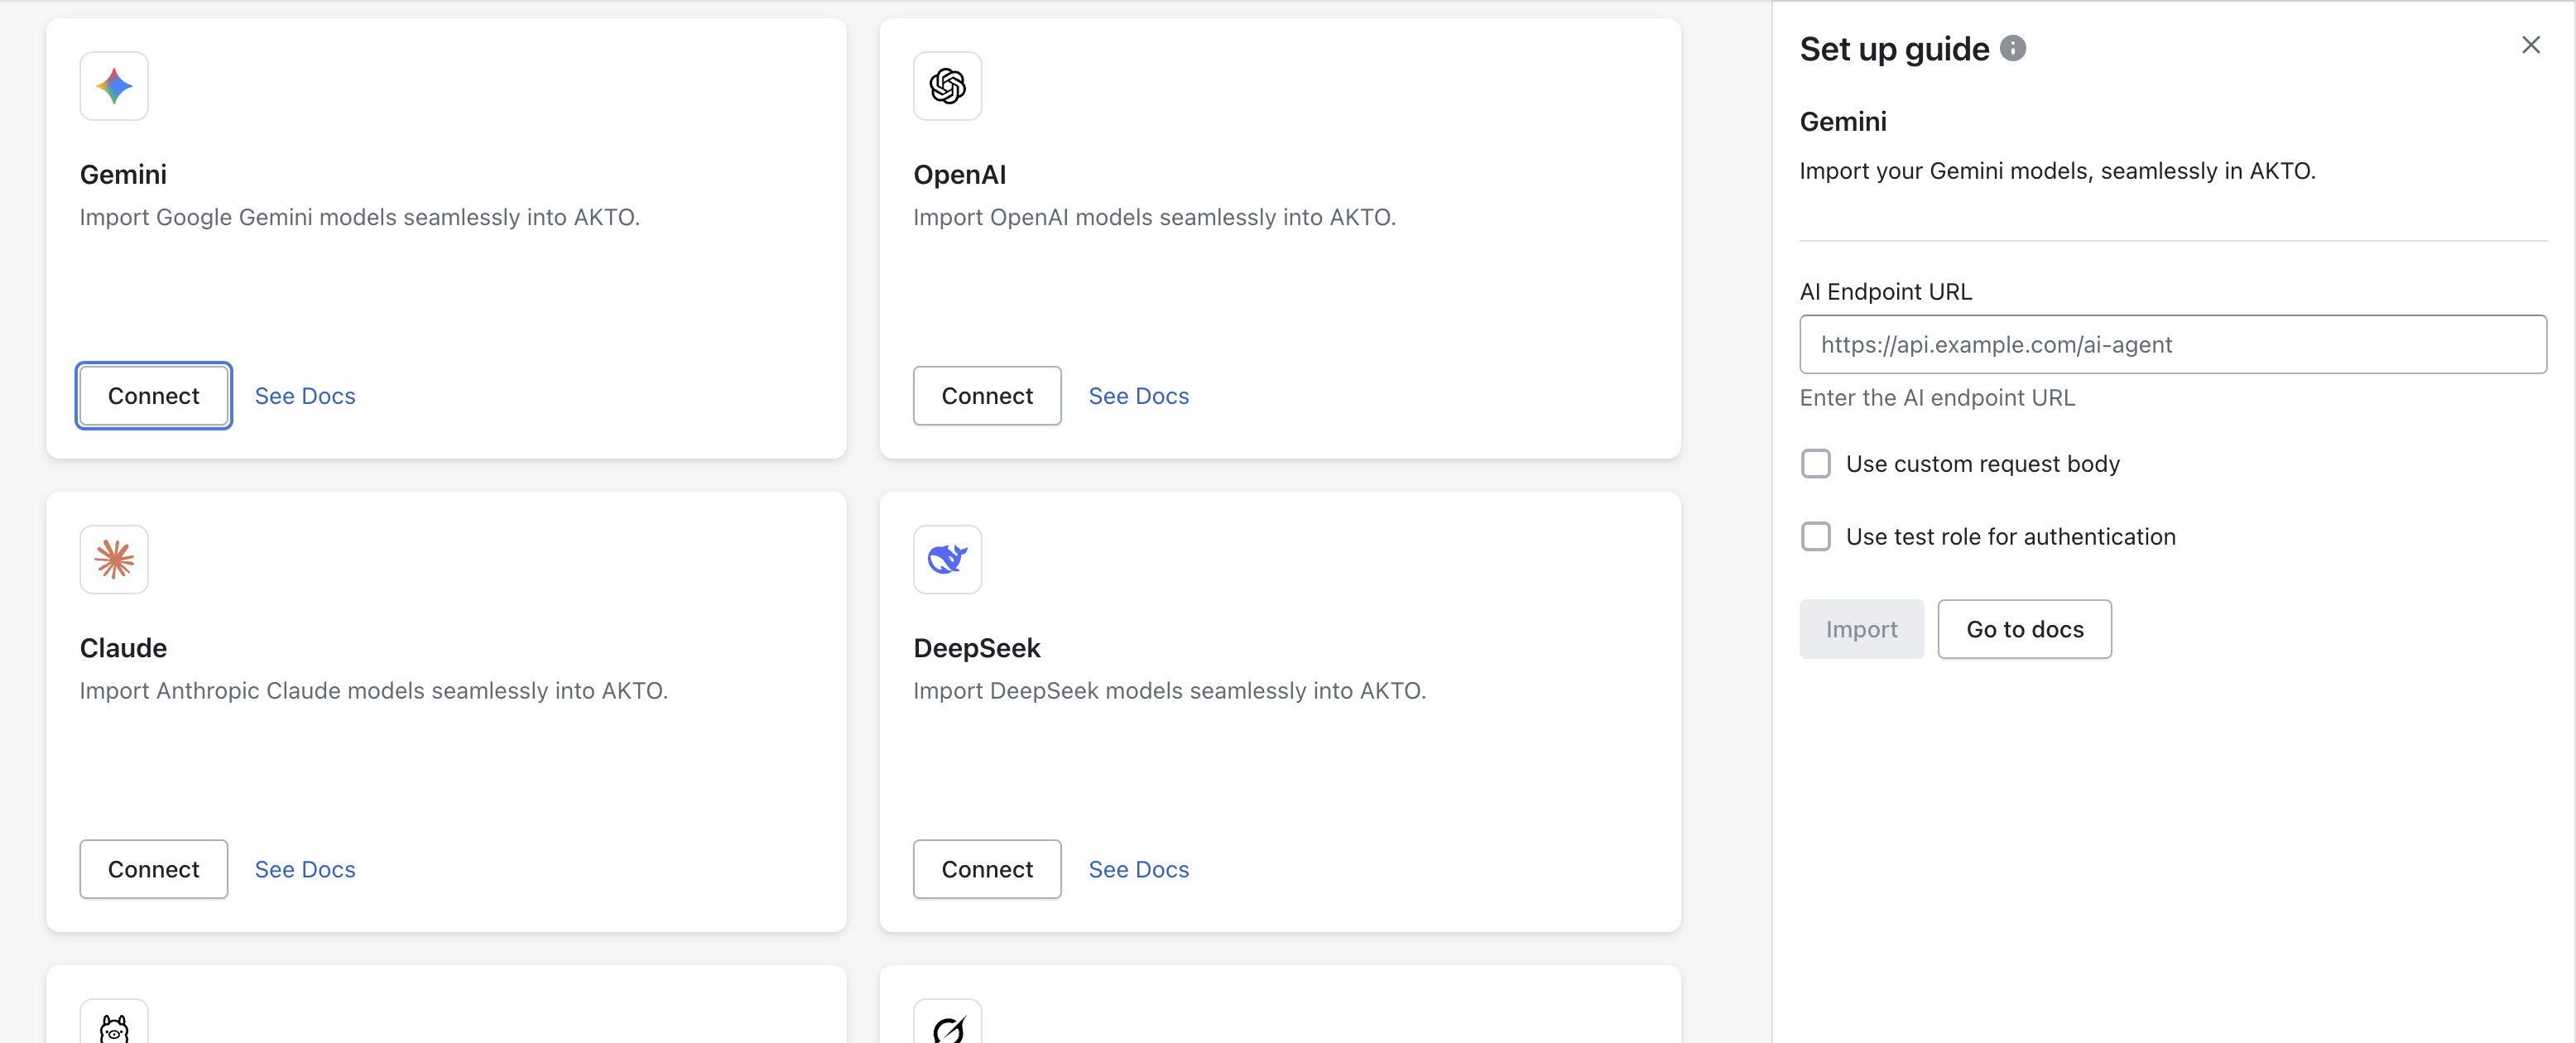This screenshot has height=1043, width=2576.
Task: Click the Ollama llama icon
Action: [114, 1026]
